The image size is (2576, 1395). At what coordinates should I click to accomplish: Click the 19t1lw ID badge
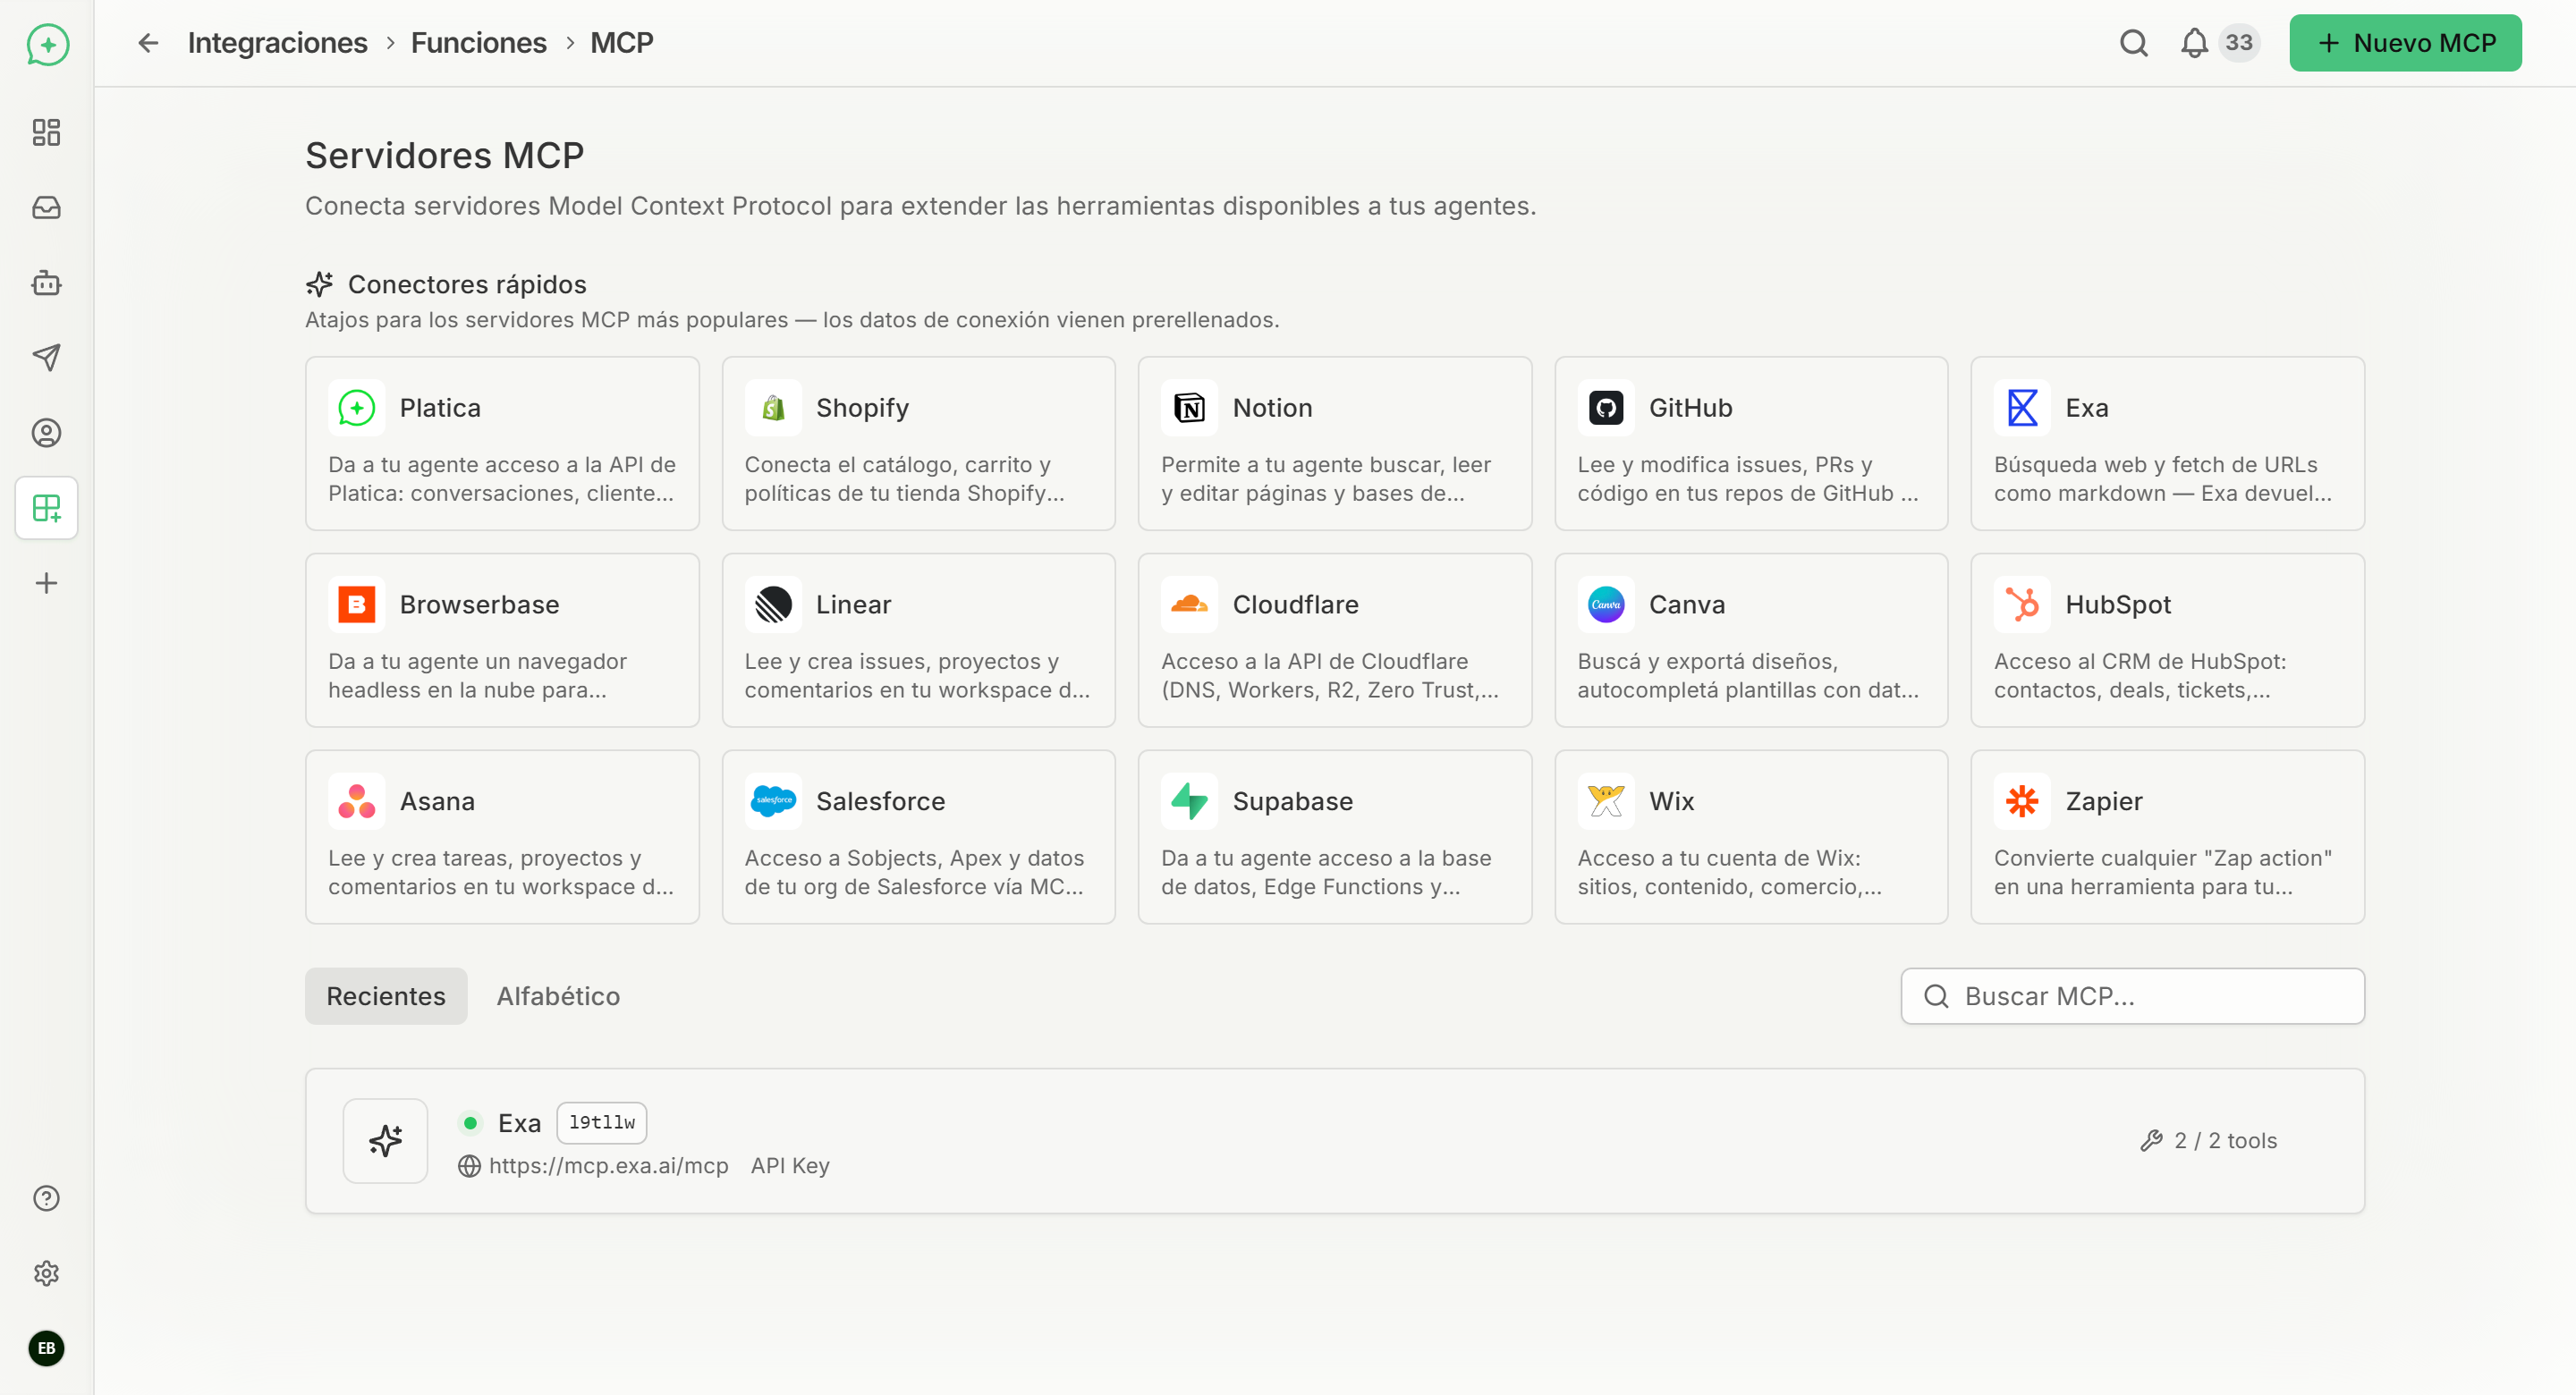601,1123
